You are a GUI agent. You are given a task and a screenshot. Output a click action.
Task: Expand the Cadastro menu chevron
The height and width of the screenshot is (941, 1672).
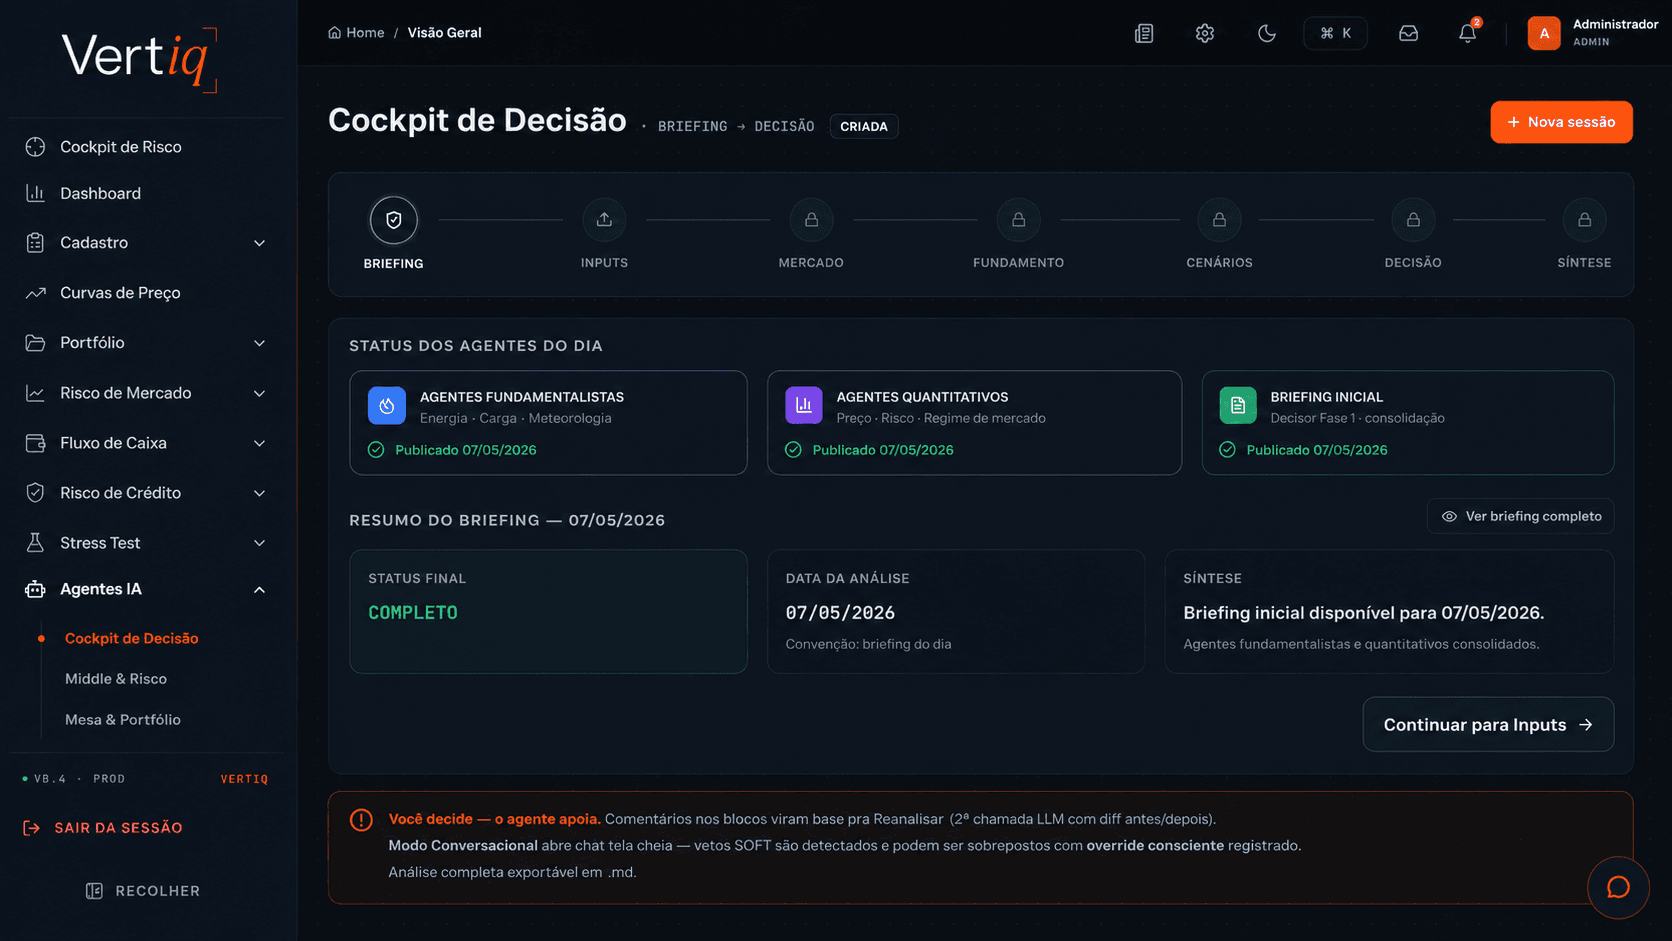(259, 243)
